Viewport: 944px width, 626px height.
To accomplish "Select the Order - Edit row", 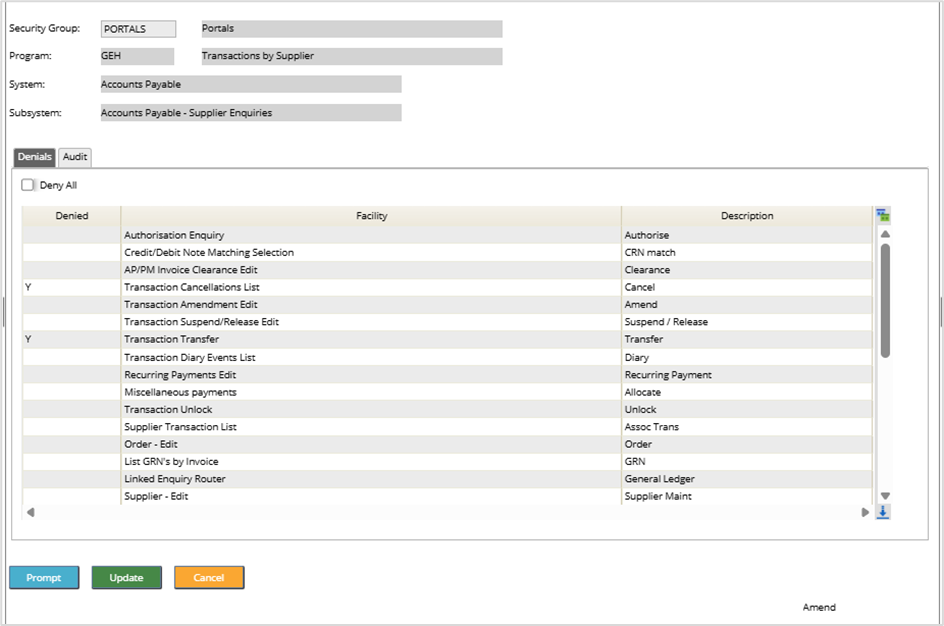I will coord(447,445).
